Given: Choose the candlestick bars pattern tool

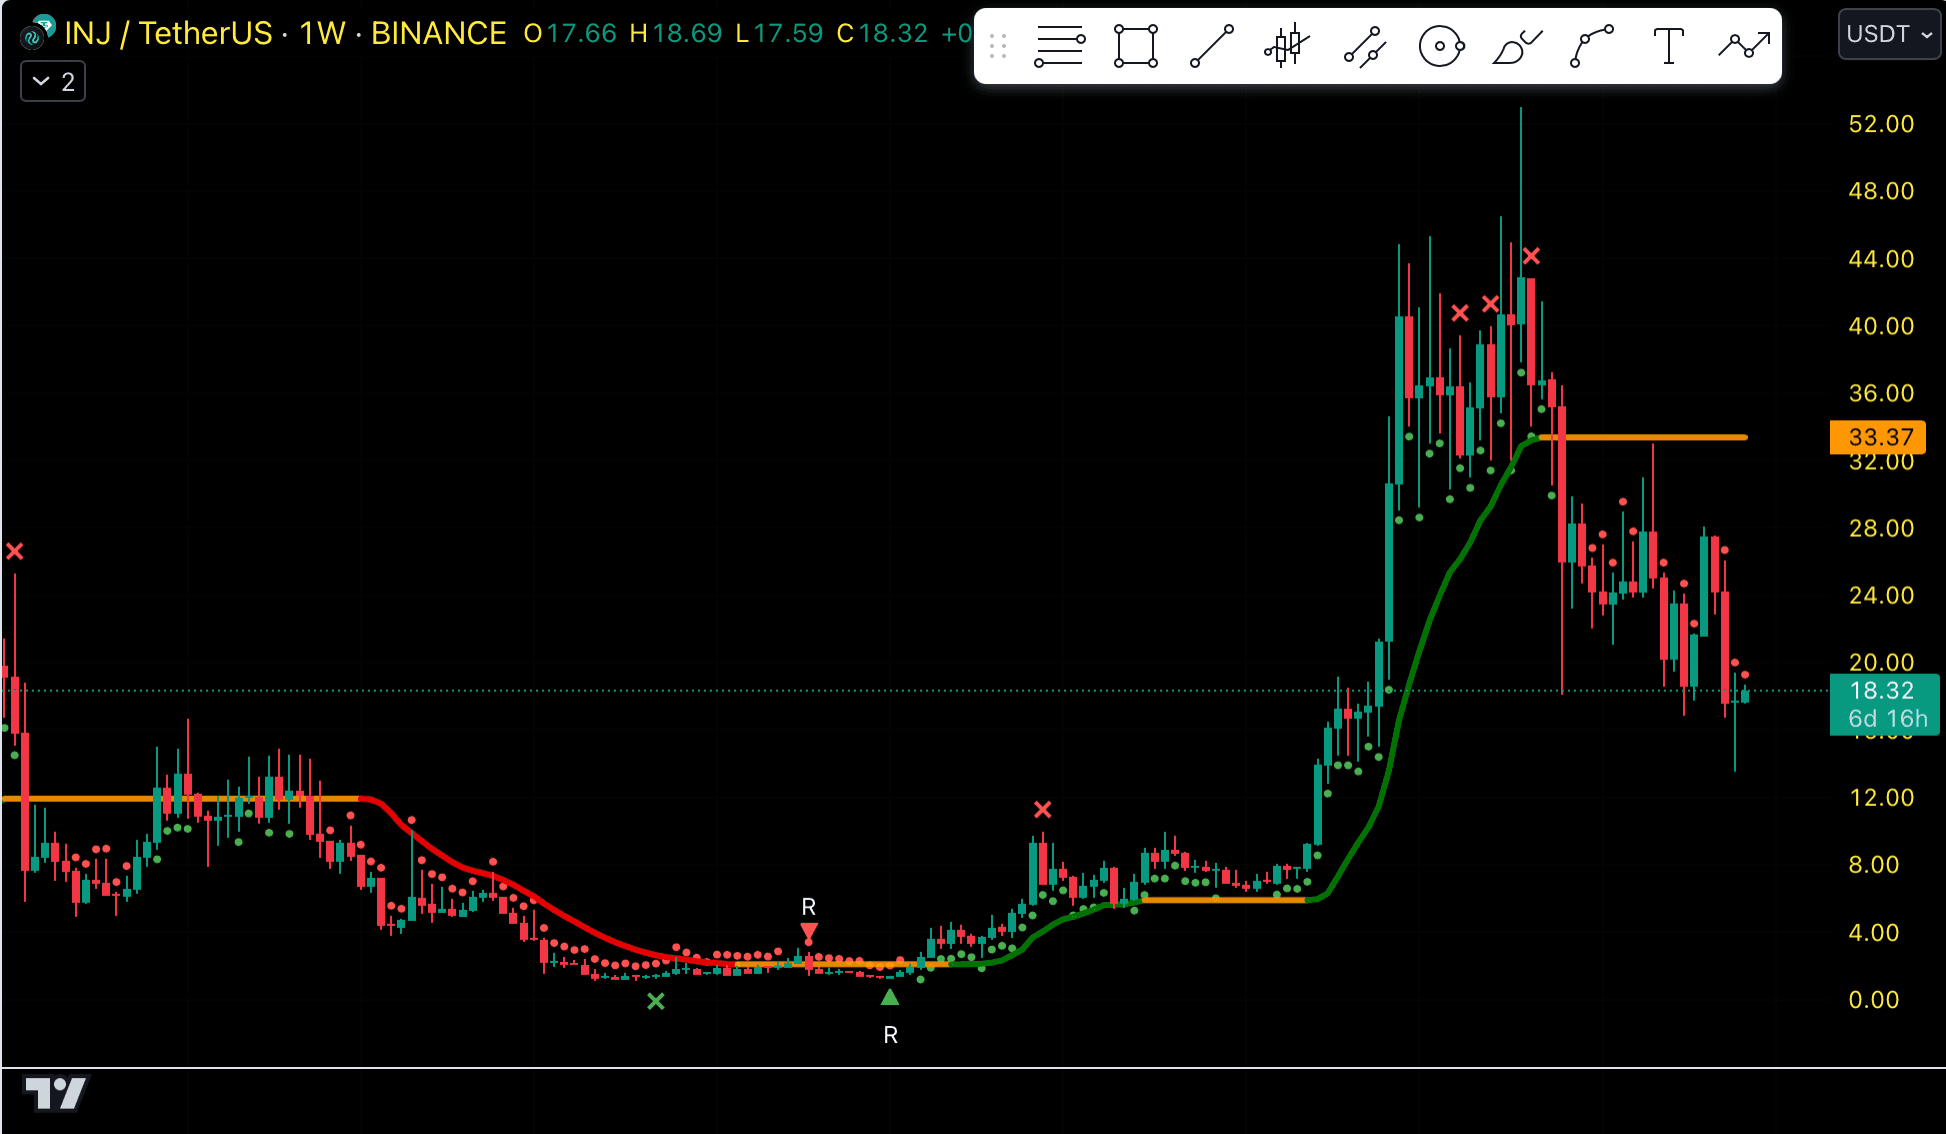Looking at the screenshot, I should pos(1288,46).
